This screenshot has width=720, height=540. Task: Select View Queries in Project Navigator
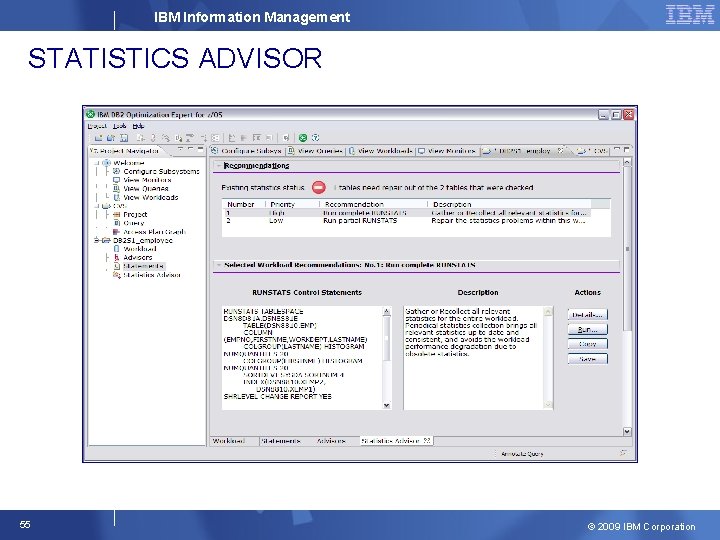tap(141, 188)
